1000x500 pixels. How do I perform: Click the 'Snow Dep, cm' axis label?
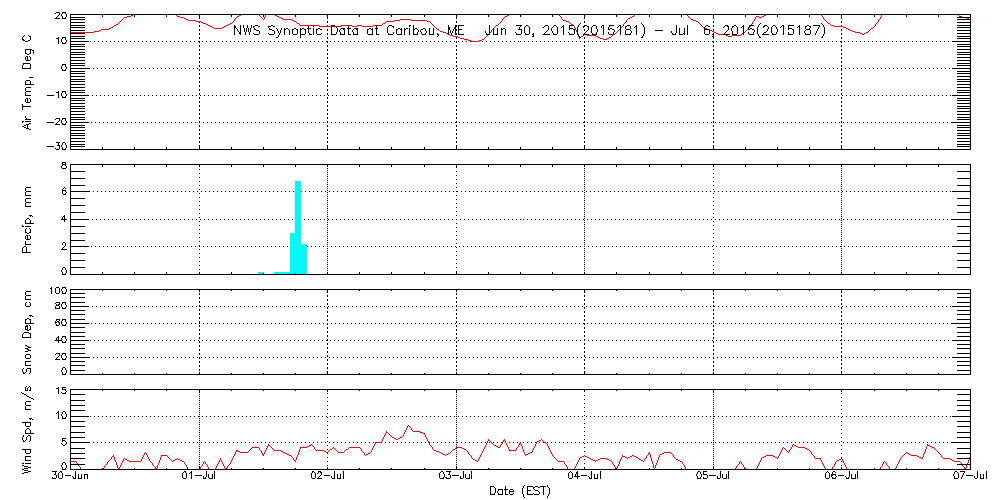(x=28, y=332)
